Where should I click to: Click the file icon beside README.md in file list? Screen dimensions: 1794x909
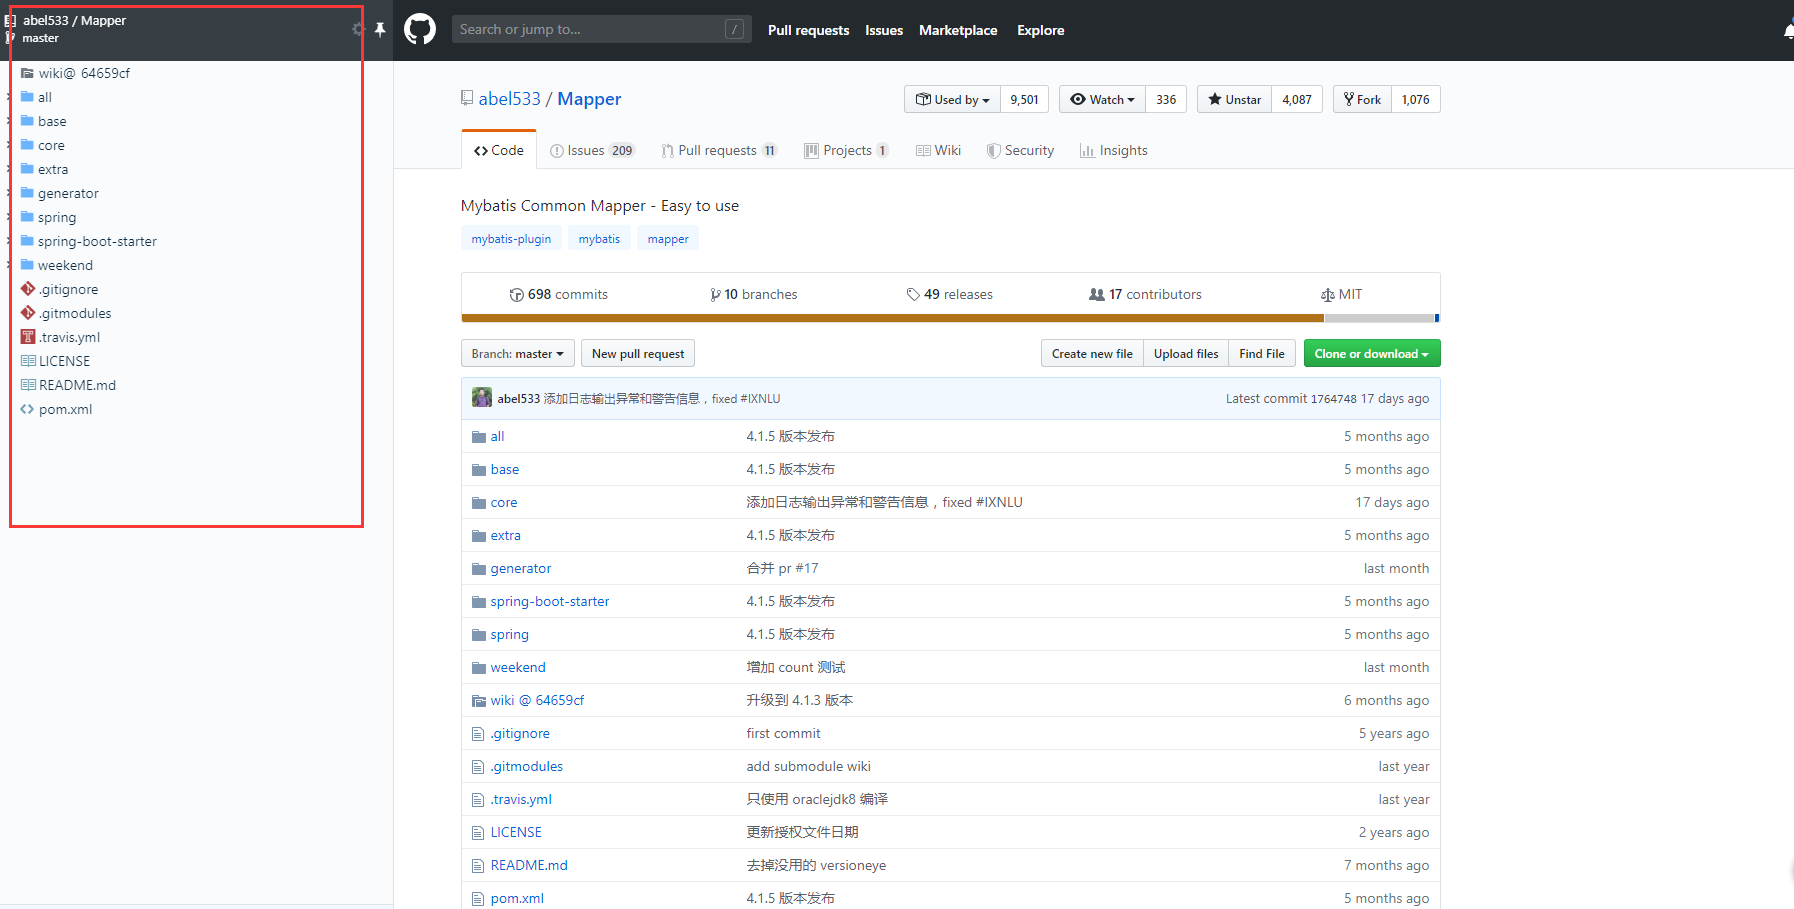(478, 866)
